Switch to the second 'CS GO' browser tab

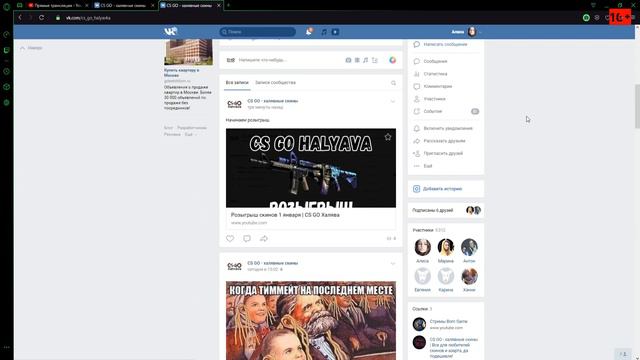pyautogui.click(x=123, y=5)
